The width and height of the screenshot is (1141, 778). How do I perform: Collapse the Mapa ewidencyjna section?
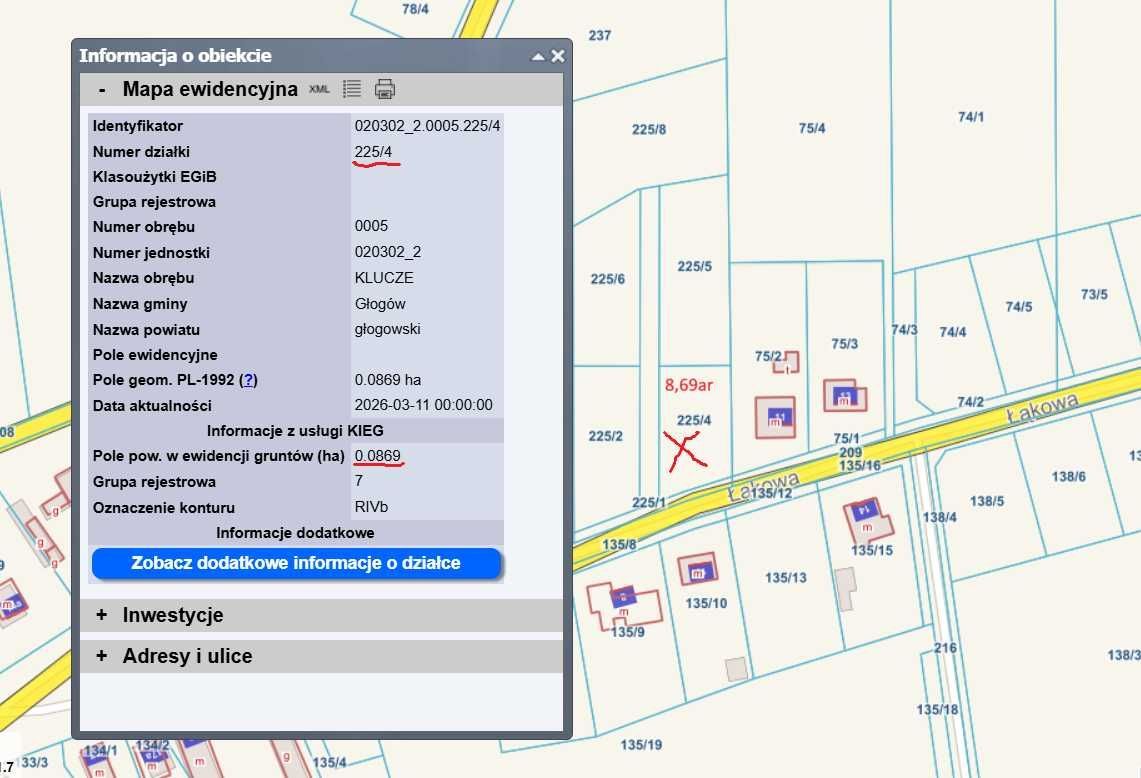coord(102,89)
